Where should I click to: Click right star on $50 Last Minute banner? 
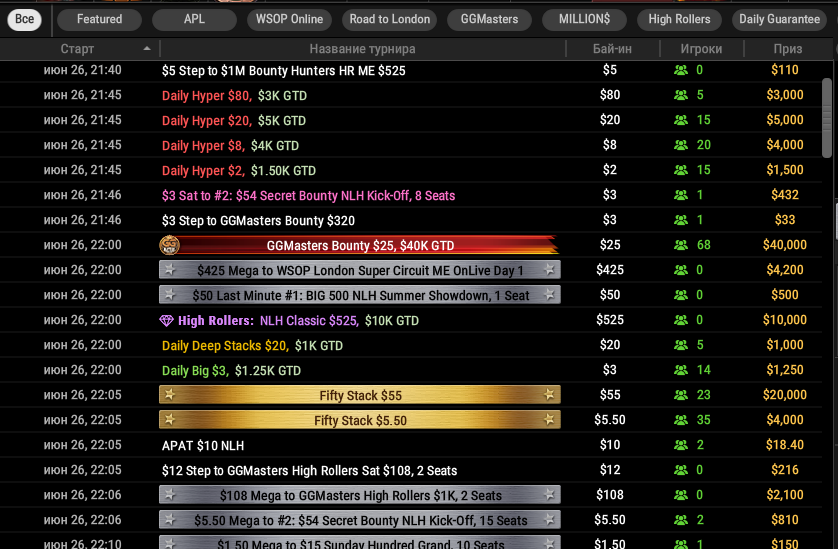[x=549, y=295]
